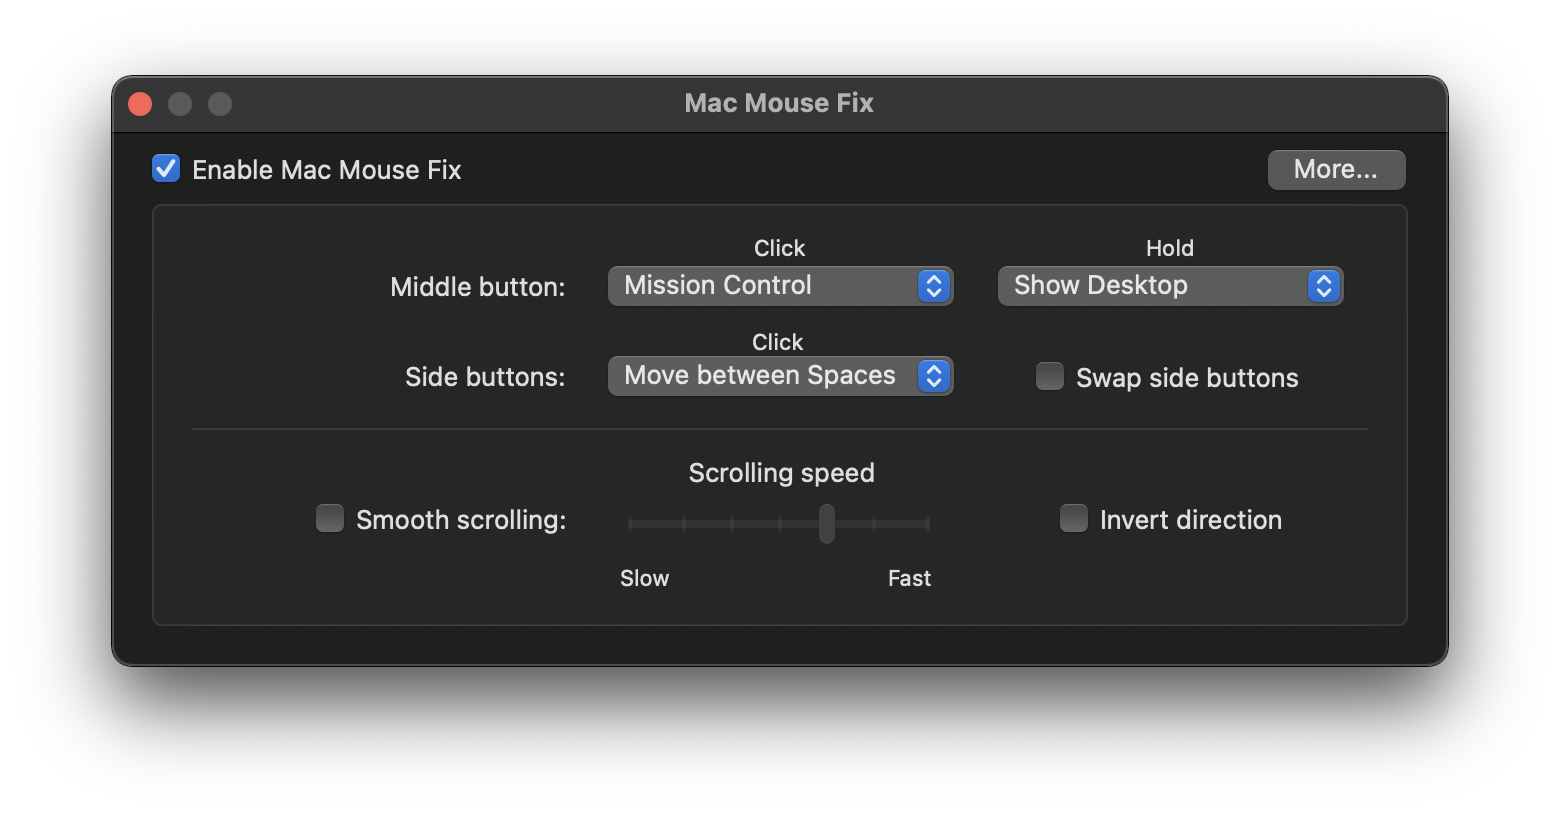1560x814 pixels.
Task: Click the Invert direction label text
Action: pyautogui.click(x=1191, y=520)
